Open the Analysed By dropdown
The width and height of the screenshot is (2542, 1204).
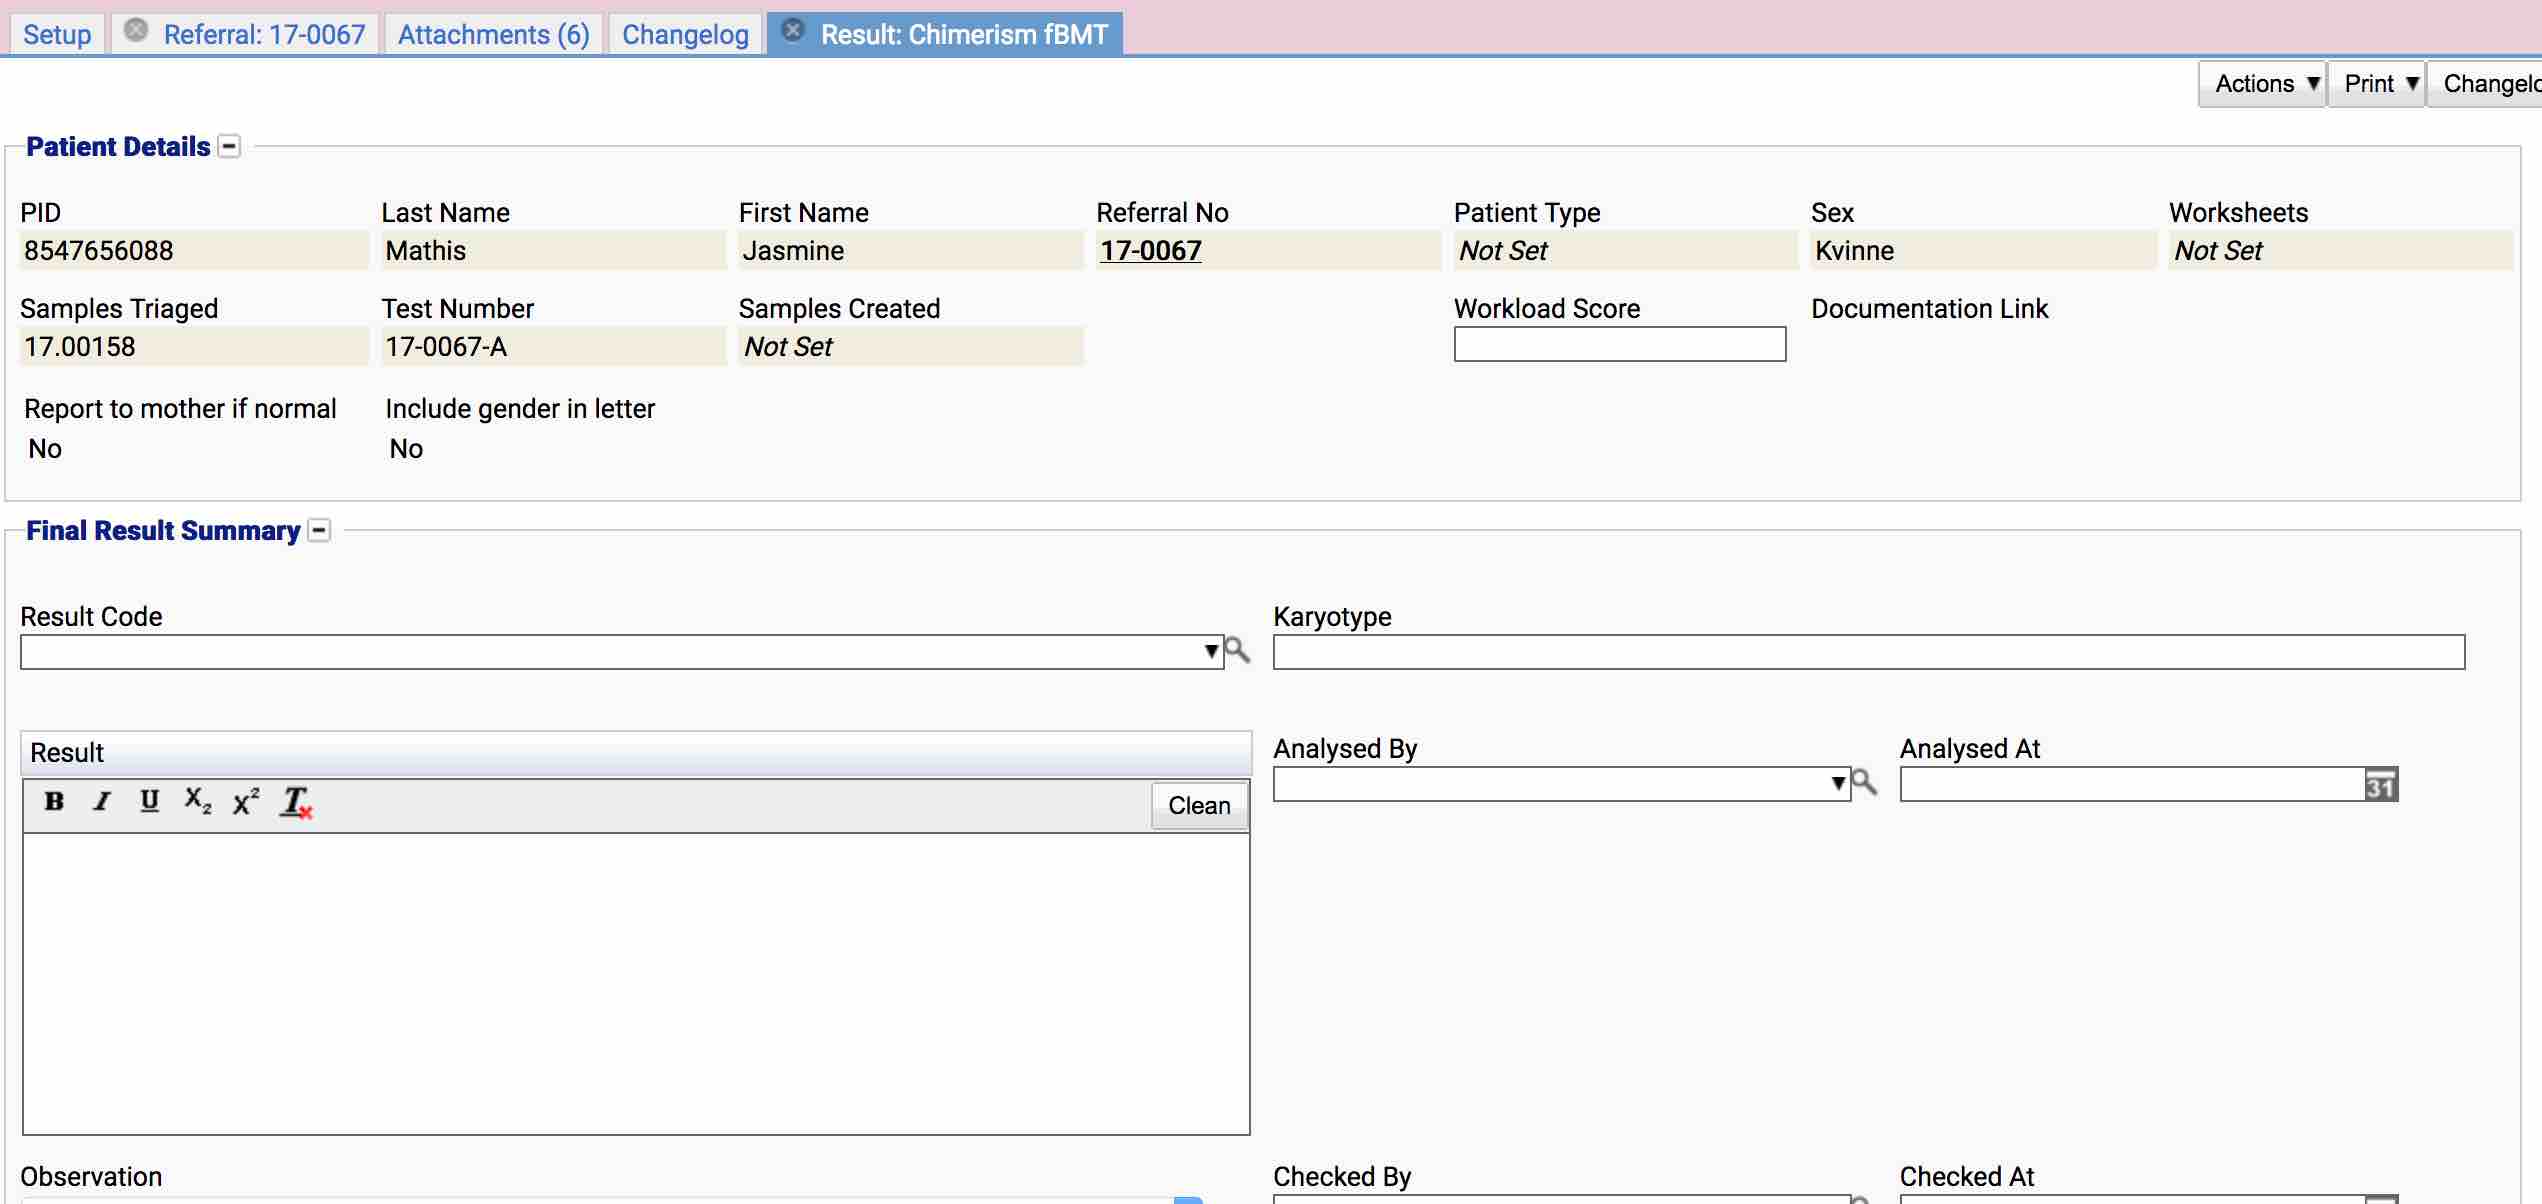[1838, 783]
